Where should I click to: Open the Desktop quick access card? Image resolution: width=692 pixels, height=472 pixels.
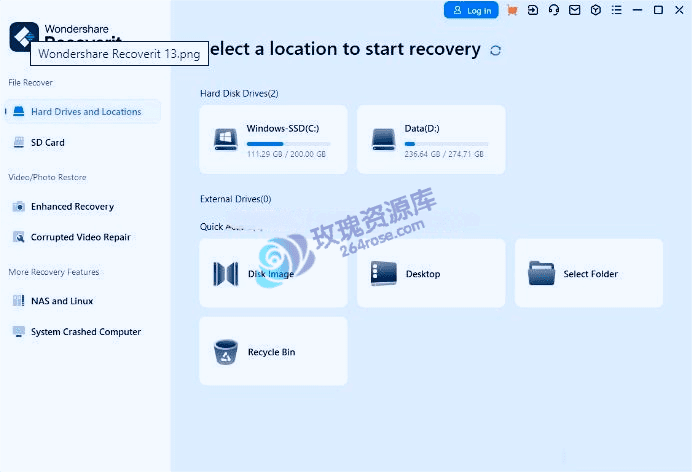(x=431, y=273)
